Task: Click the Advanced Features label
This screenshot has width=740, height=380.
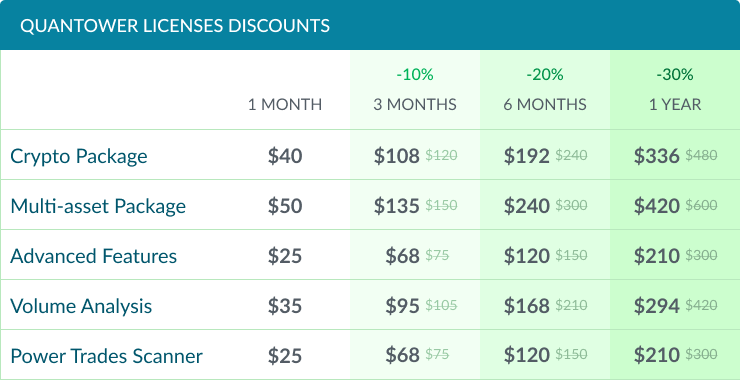Action: (93, 256)
